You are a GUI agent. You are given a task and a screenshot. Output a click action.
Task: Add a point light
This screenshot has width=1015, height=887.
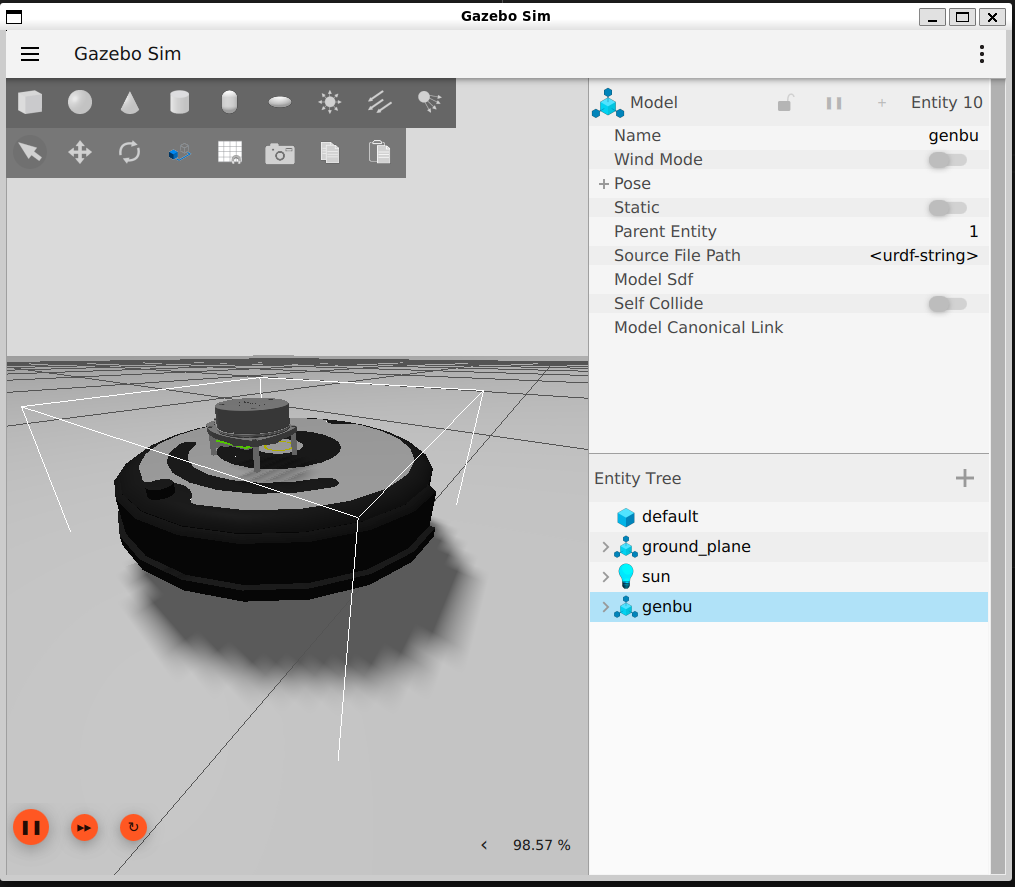point(330,102)
